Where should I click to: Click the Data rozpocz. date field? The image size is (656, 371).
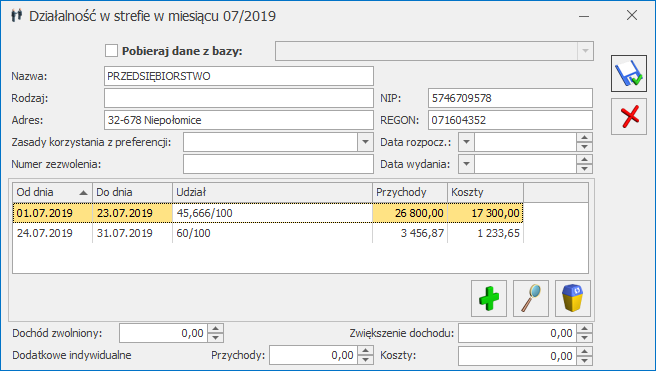coord(525,142)
